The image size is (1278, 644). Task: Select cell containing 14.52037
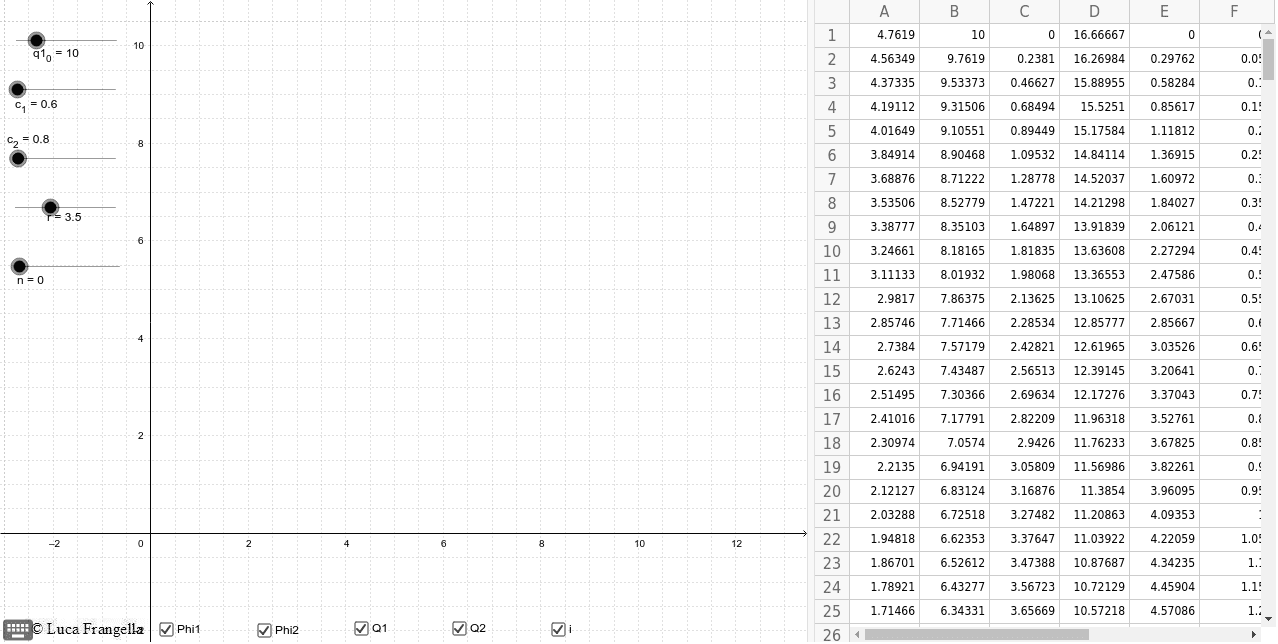[x=1094, y=179]
